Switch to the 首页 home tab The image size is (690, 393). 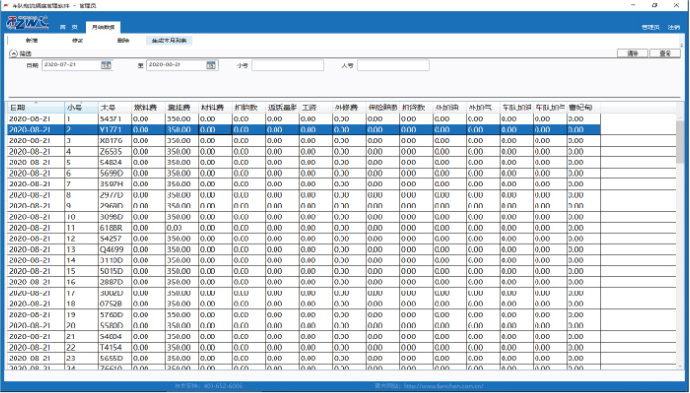pyautogui.click(x=69, y=27)
